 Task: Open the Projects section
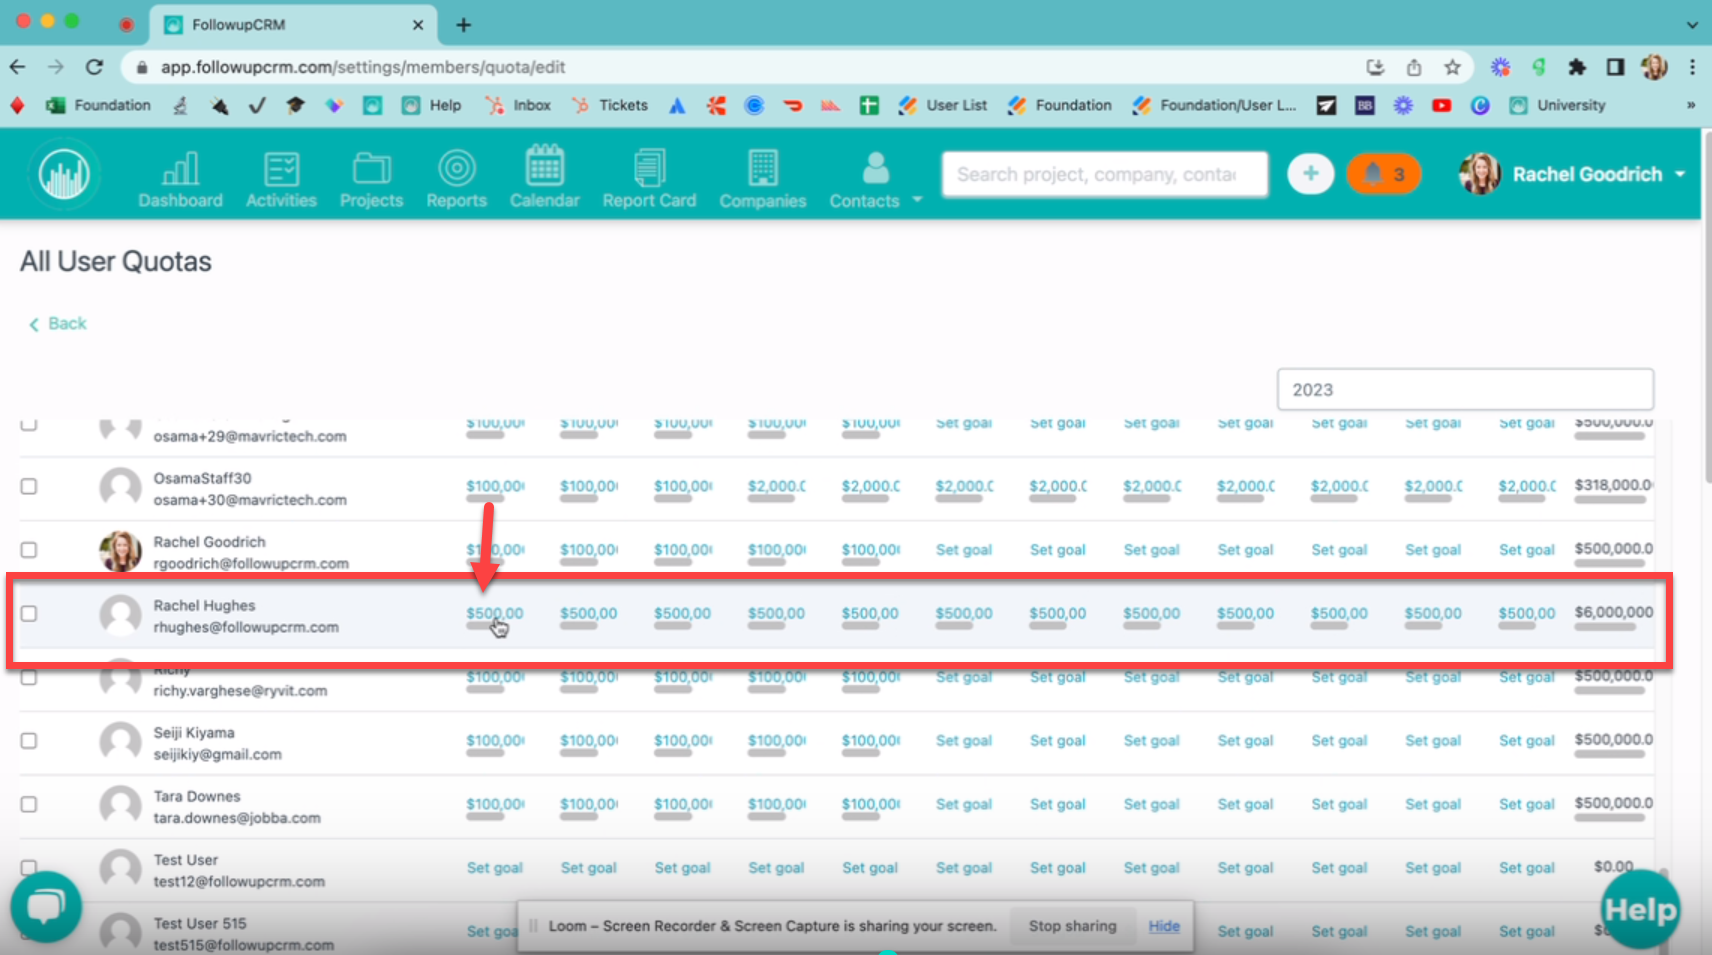coord(371,177)
